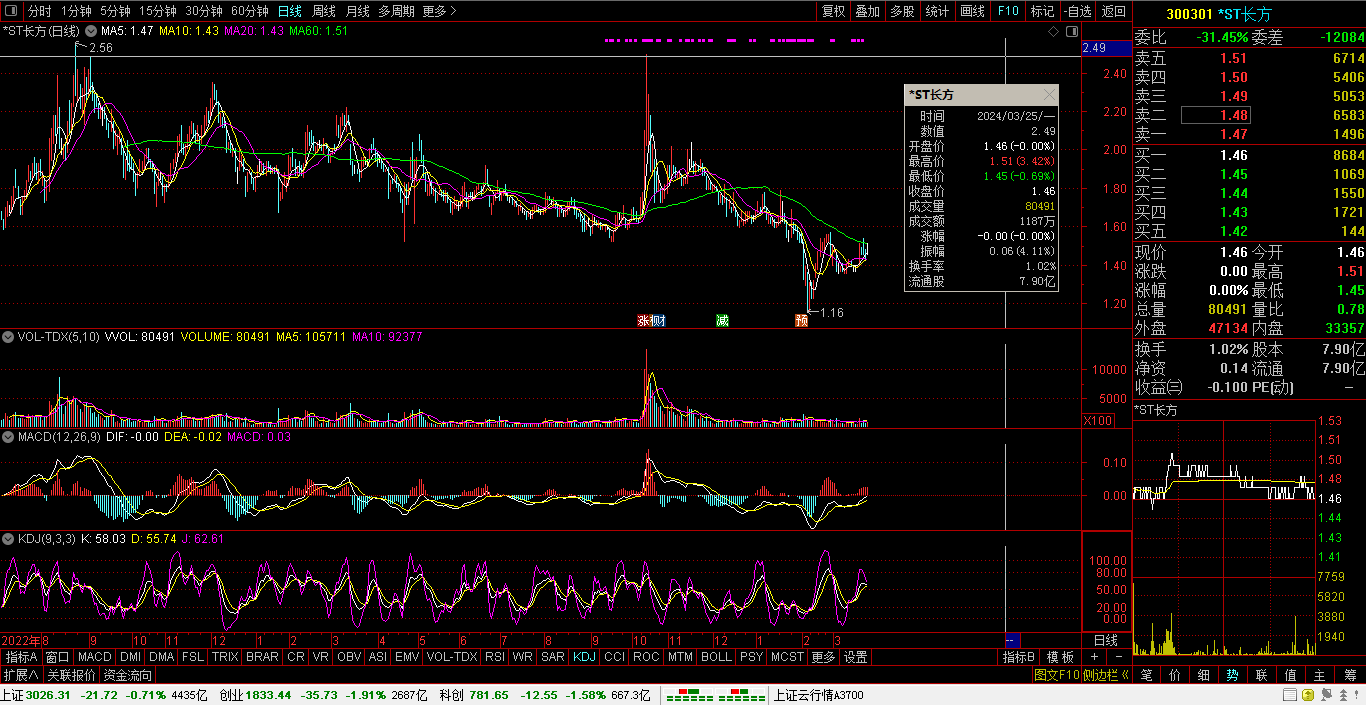1366x705 pixels.
Task: Switch to 指标B tab
Action: click(x=1019, y=657)
